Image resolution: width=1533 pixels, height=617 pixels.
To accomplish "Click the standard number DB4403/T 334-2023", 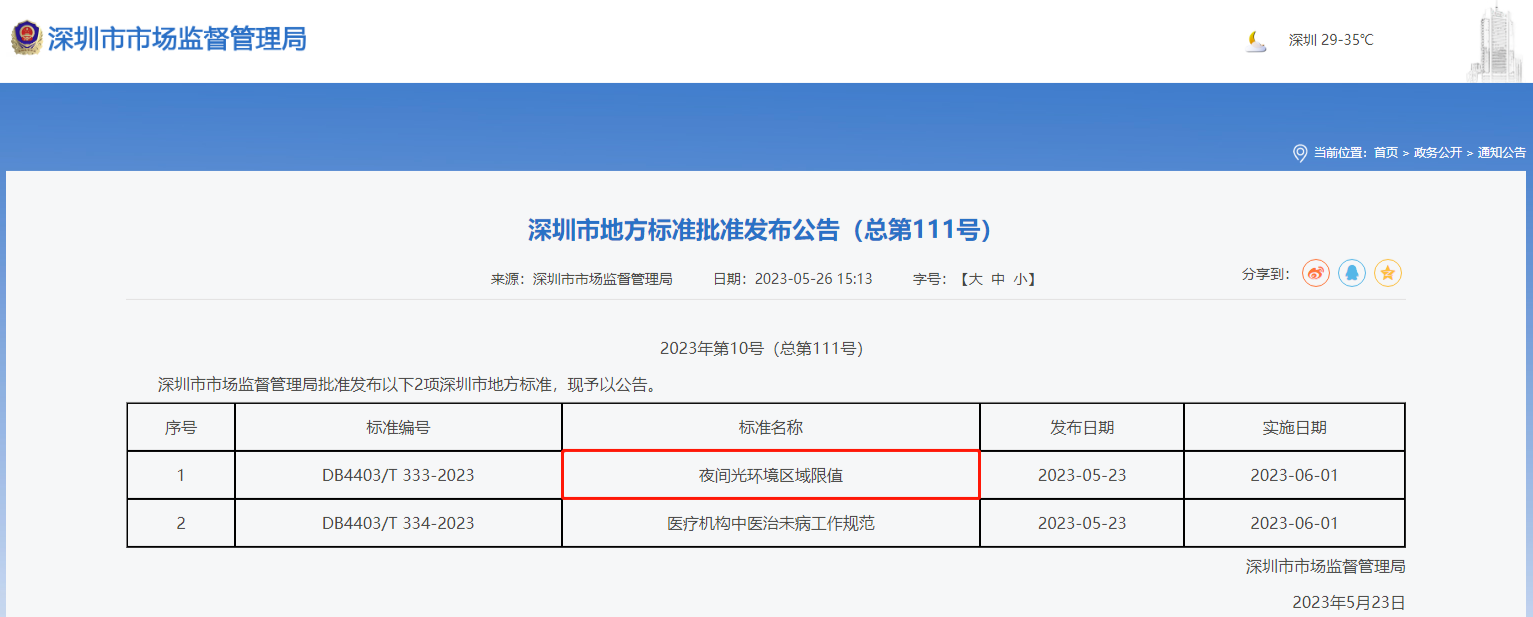I will click(x=398, y=523).
